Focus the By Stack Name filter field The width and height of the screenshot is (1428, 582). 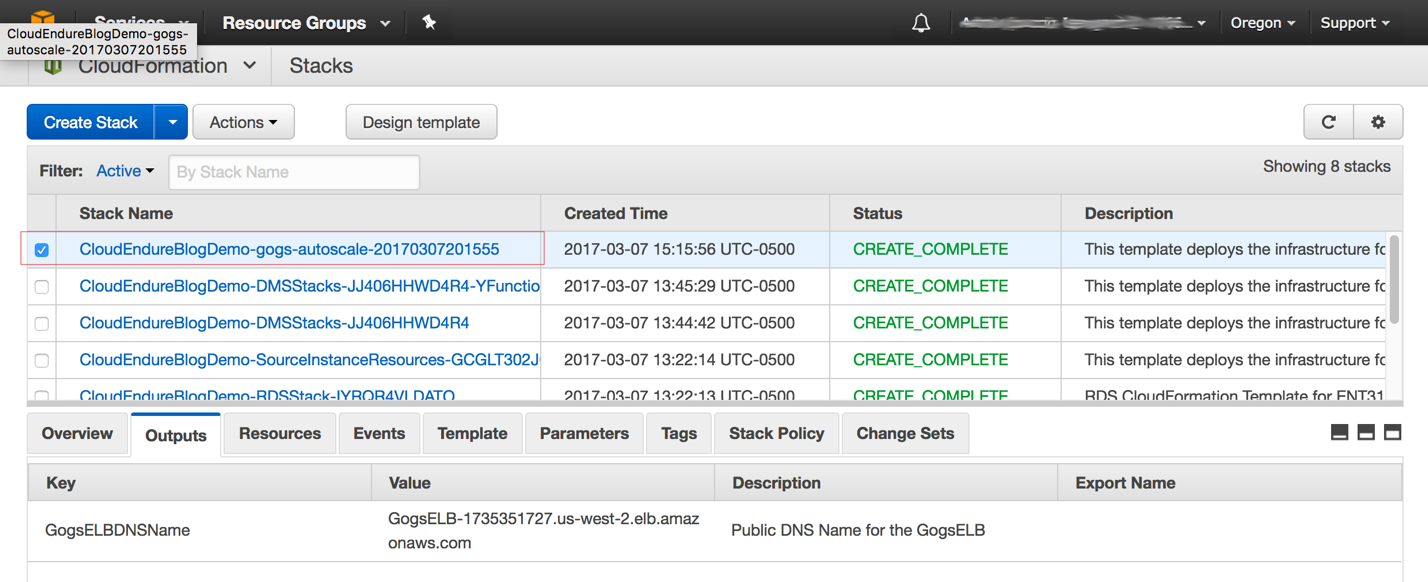pos(294,172)
